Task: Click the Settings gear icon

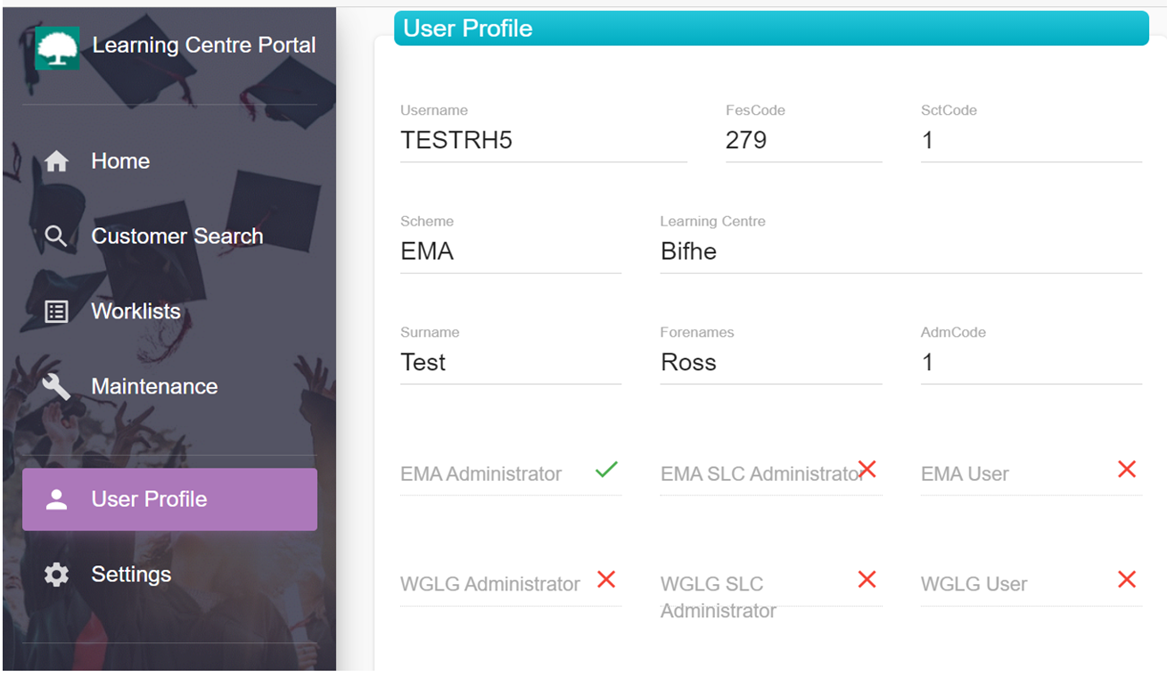Action: [x=56, y=574]
